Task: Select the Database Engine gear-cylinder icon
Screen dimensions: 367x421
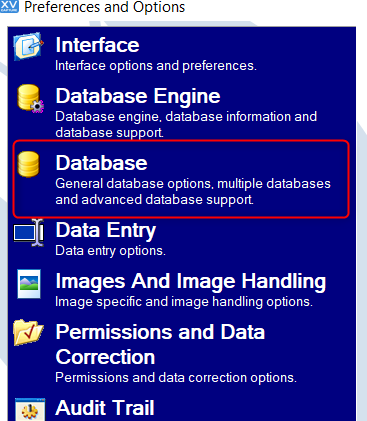Action: [30, 98]
